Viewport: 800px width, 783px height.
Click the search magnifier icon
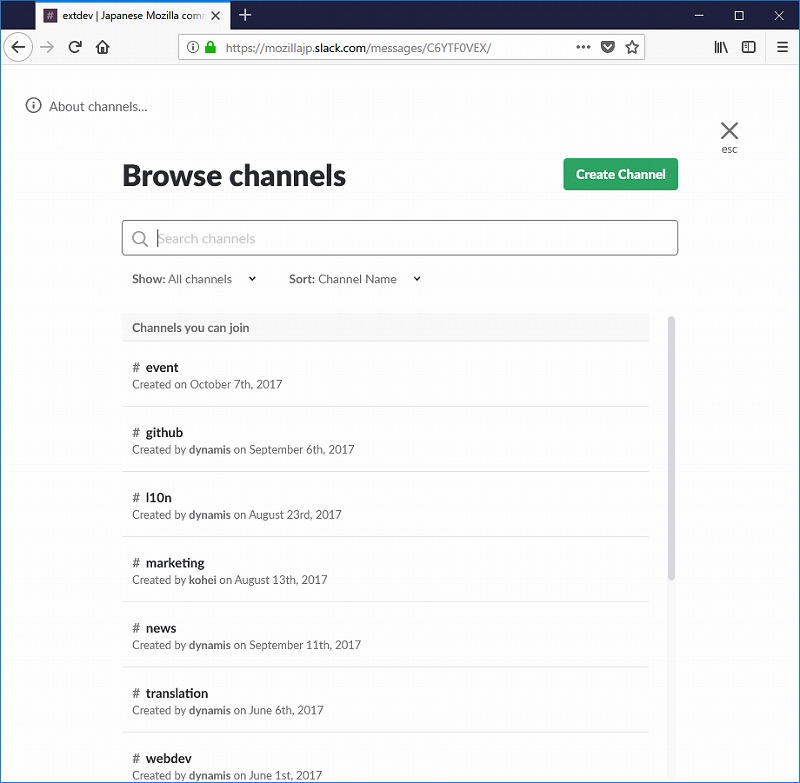tap(140, 238)
